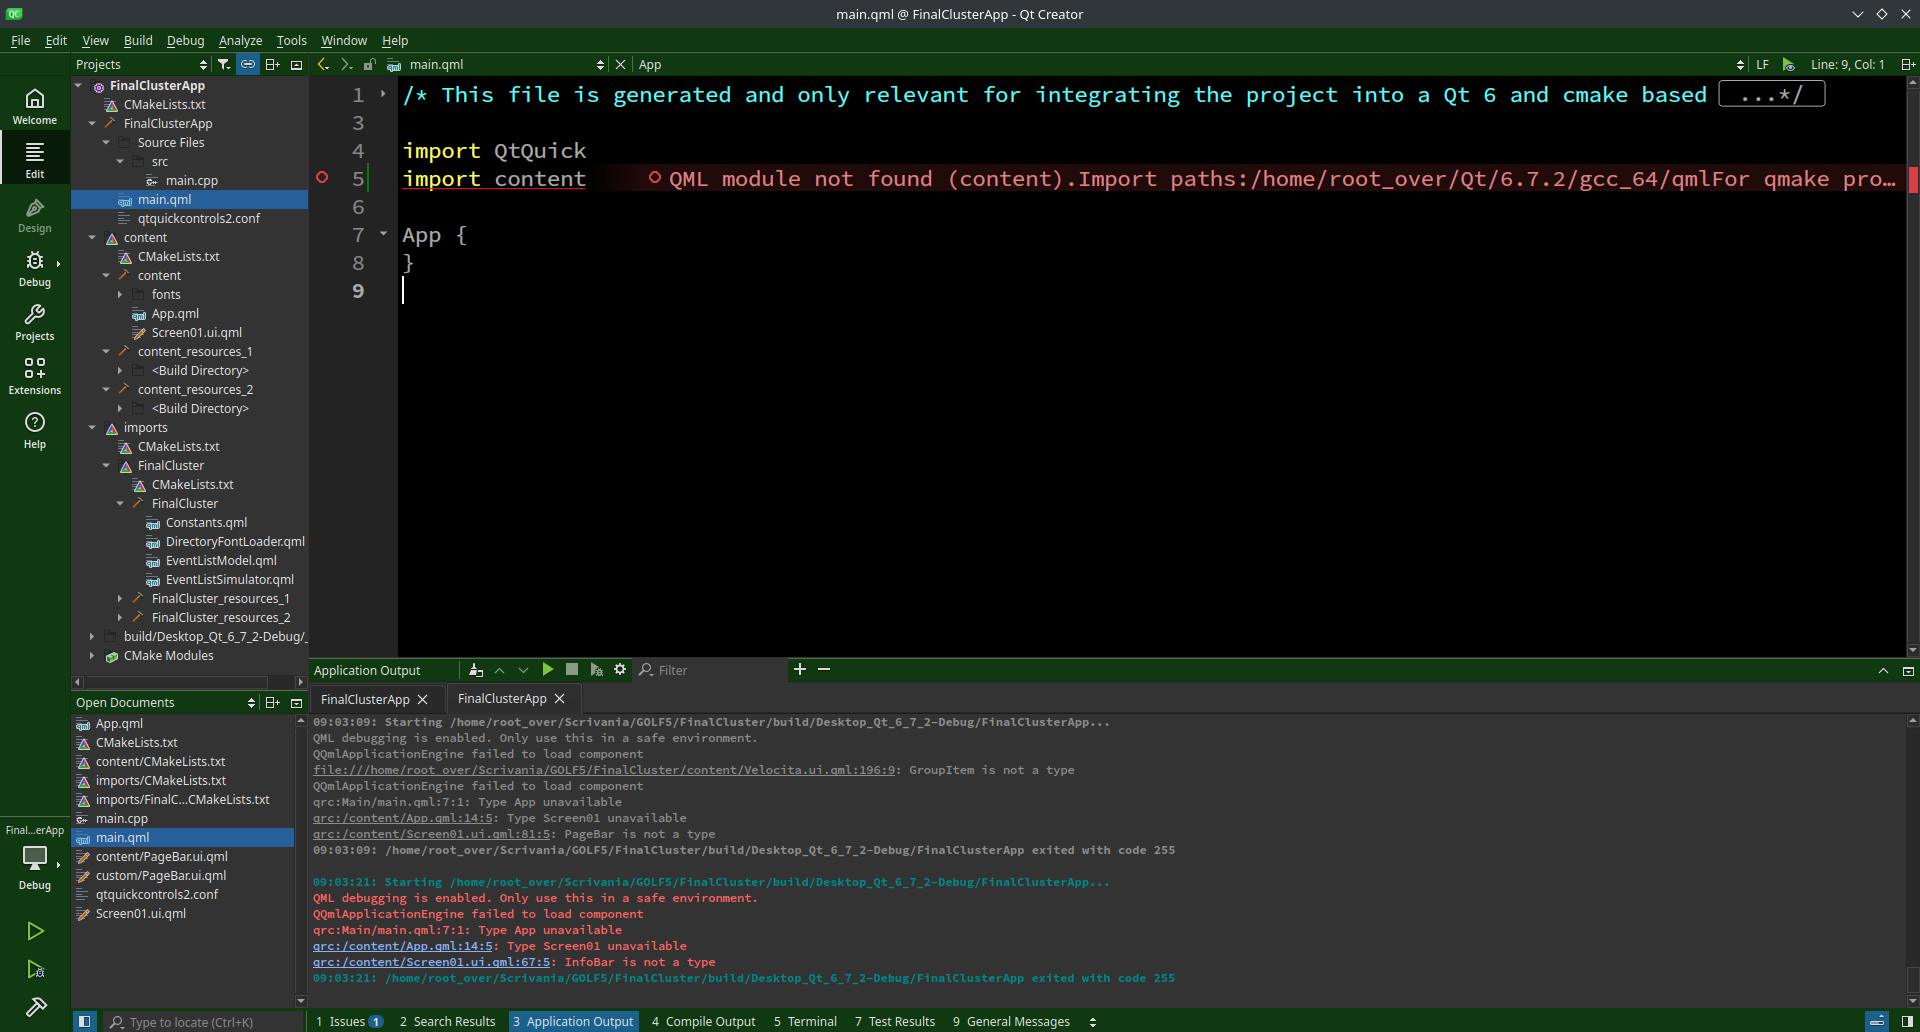Viewport: 1920px width, 1032px height.
Task: Close the main.qml editor document
Action: point(620,64)
